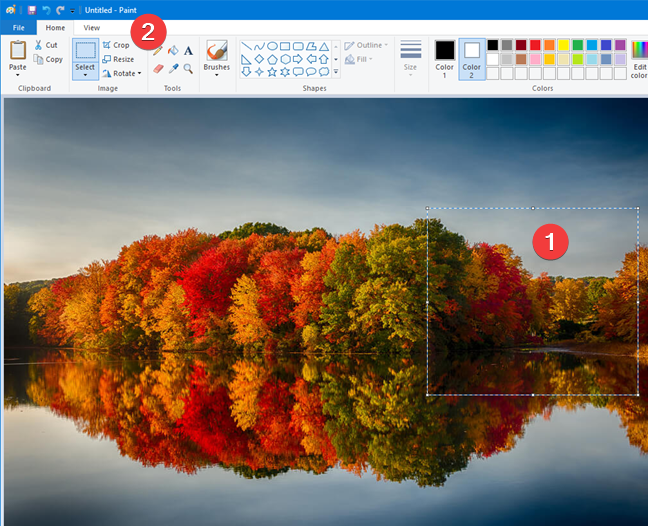
Task: Open the Customize Quick Access Toolbar arrow
Action: 72,11
